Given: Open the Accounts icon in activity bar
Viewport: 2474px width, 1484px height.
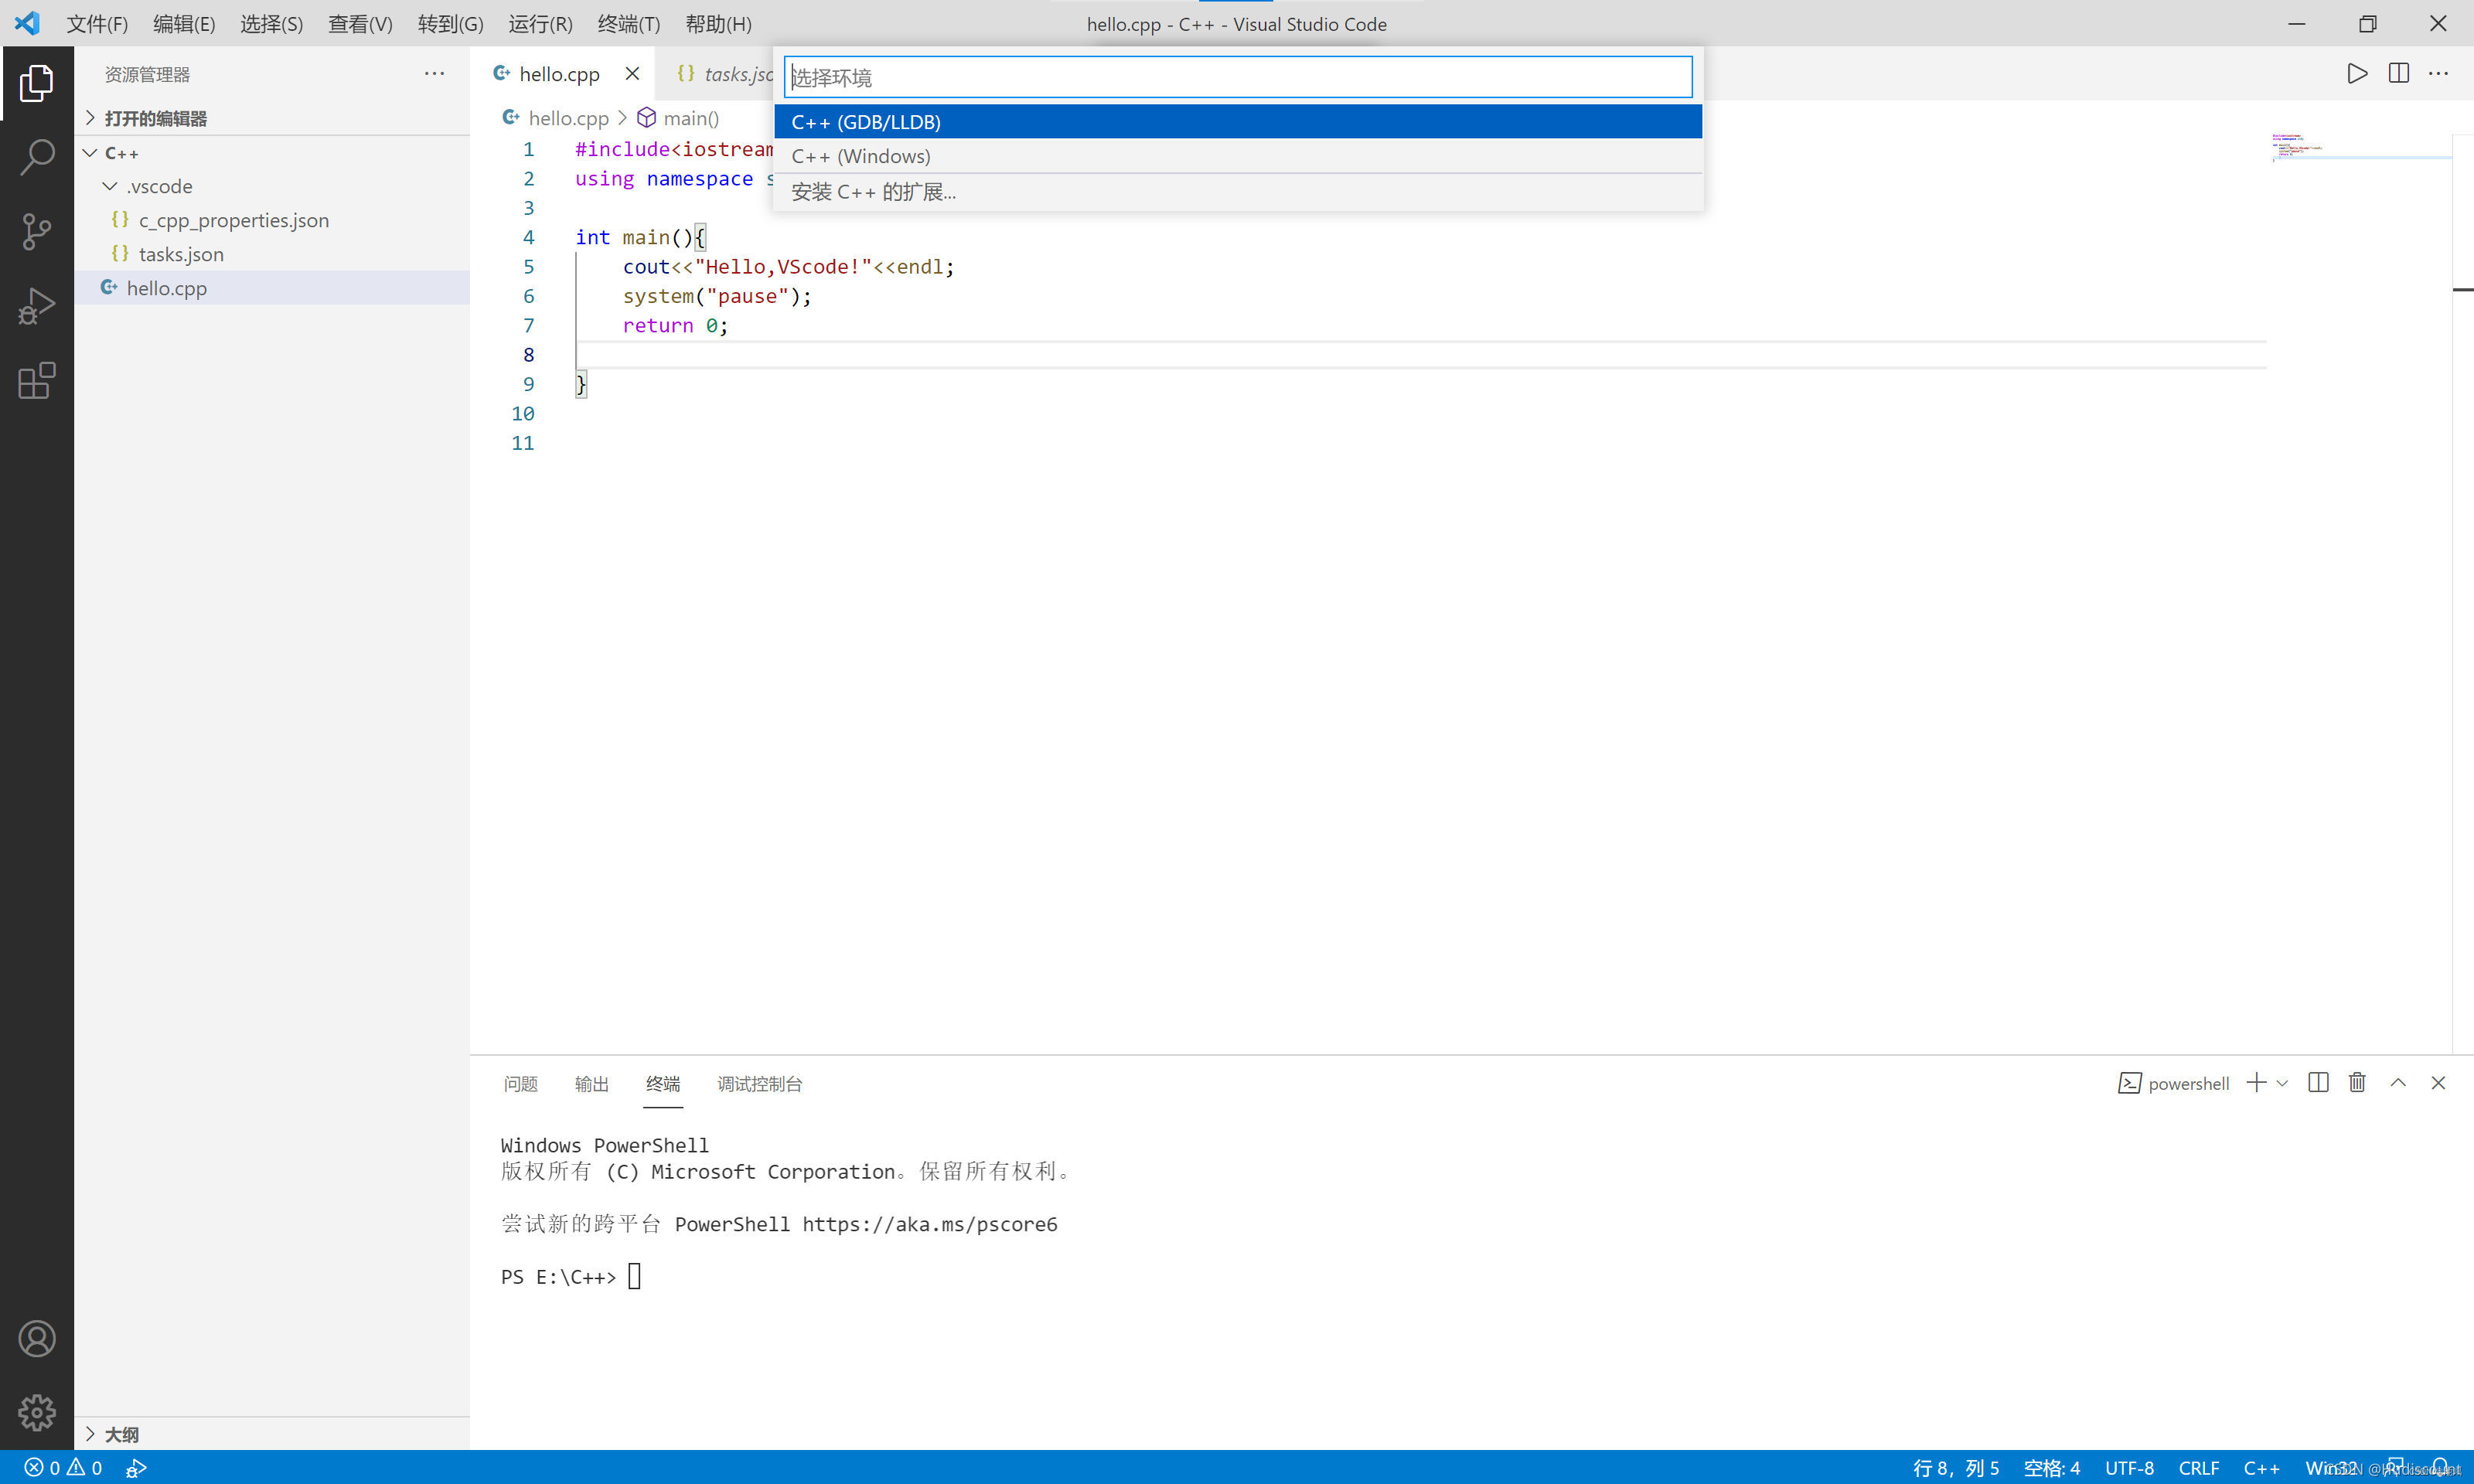Looking at the screenshot, I should coord(37,1338).
